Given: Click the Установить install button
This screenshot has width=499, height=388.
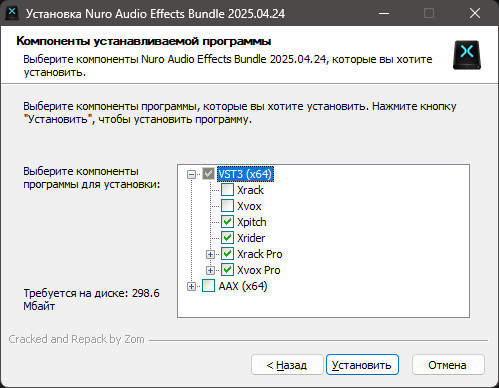Looking at the screenshot, I should (362, 365).
